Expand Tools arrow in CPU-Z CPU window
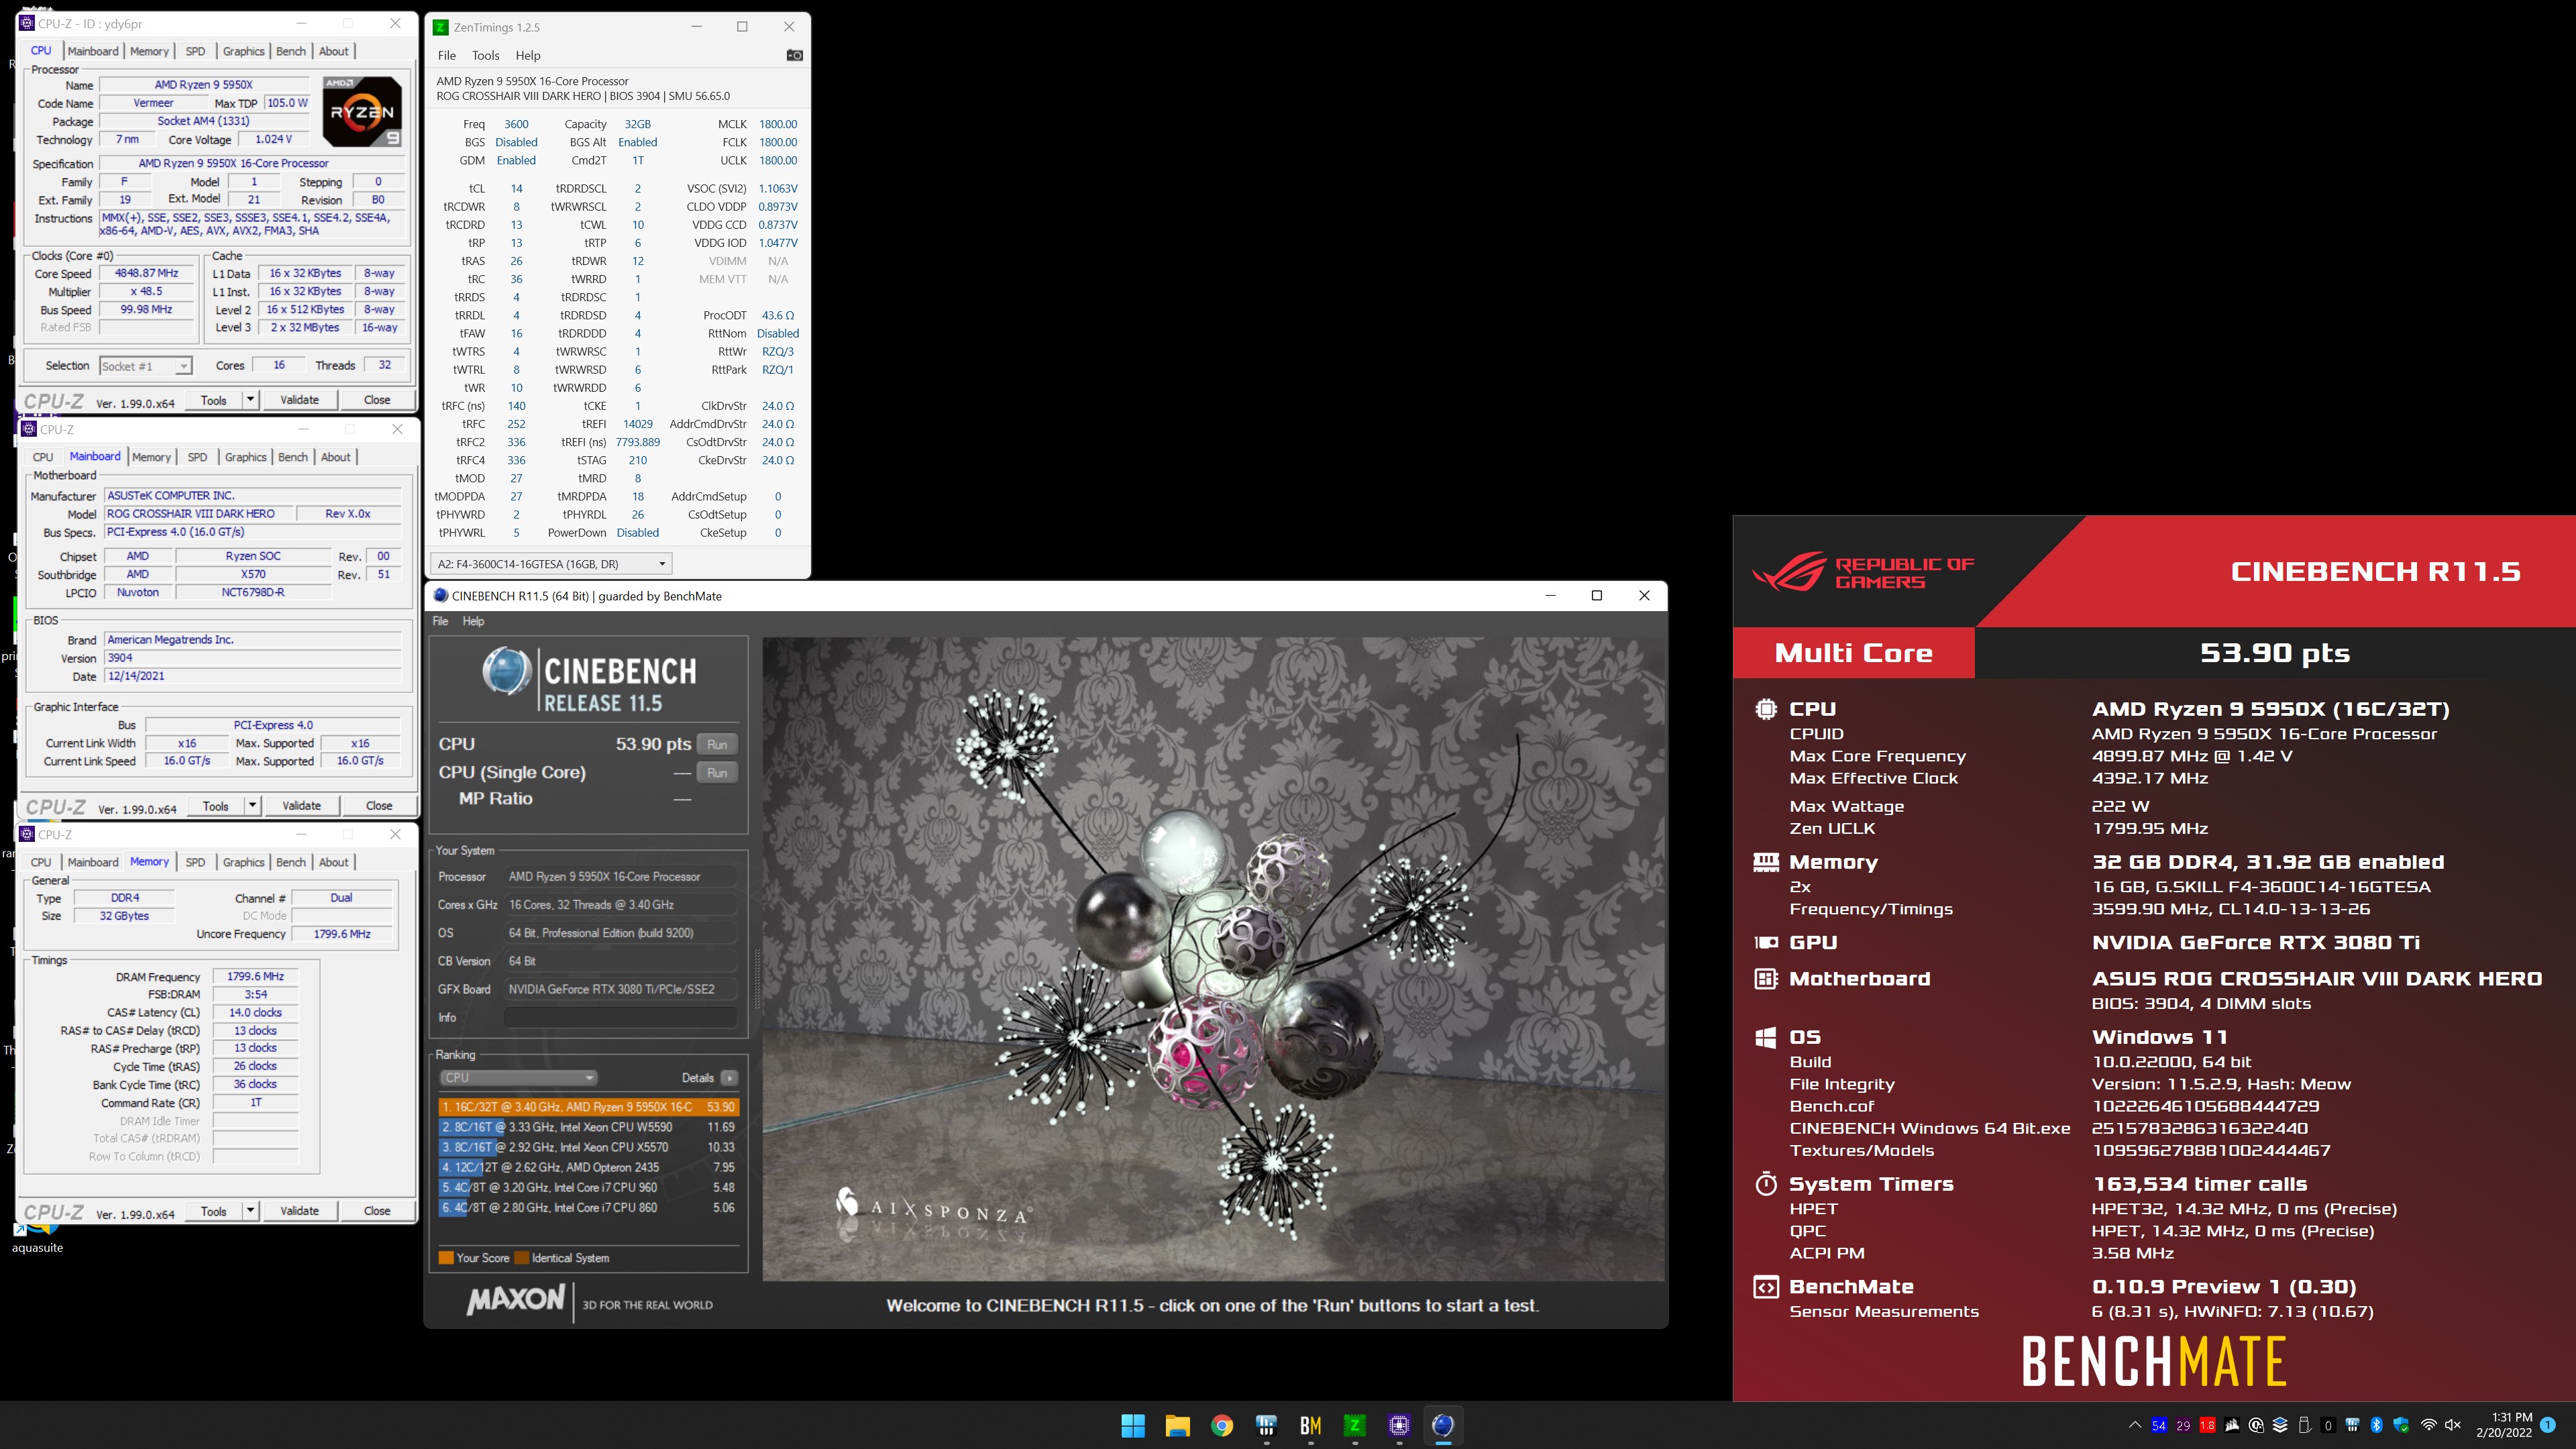Image resolution: width=2576 pixels, height=1449 pixels. [x=250, y=399]
